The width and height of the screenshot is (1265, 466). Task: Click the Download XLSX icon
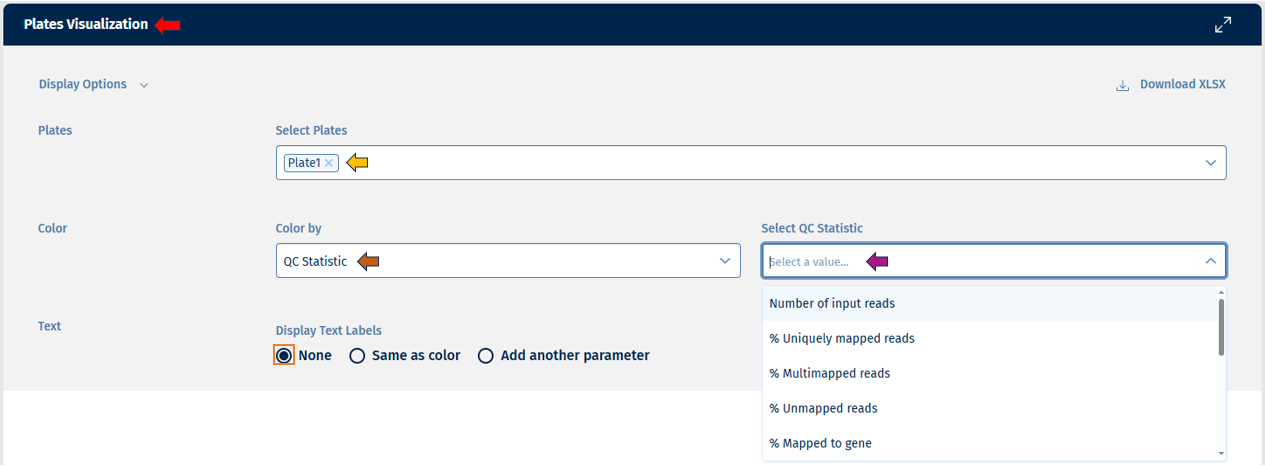(x=1123, y=85)
